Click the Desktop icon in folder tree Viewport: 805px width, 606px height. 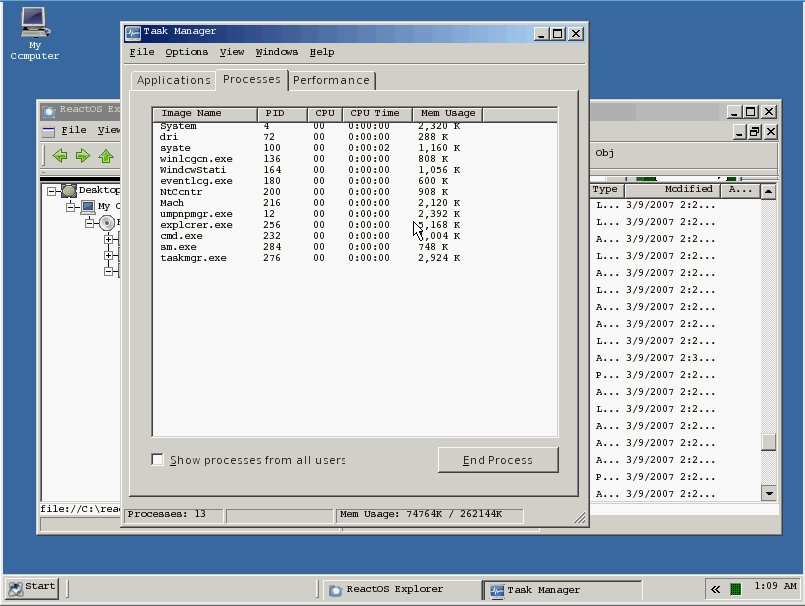click(x=68, y=190)
